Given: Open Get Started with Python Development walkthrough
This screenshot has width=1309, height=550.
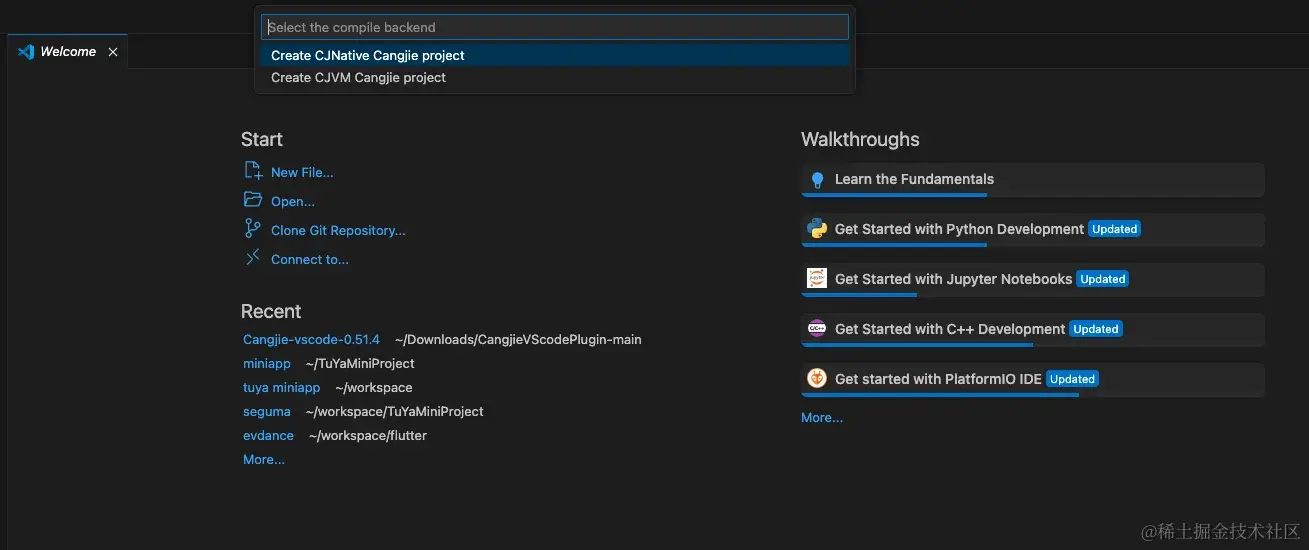Looking at the screenshot, I should [x=959, y=229].
